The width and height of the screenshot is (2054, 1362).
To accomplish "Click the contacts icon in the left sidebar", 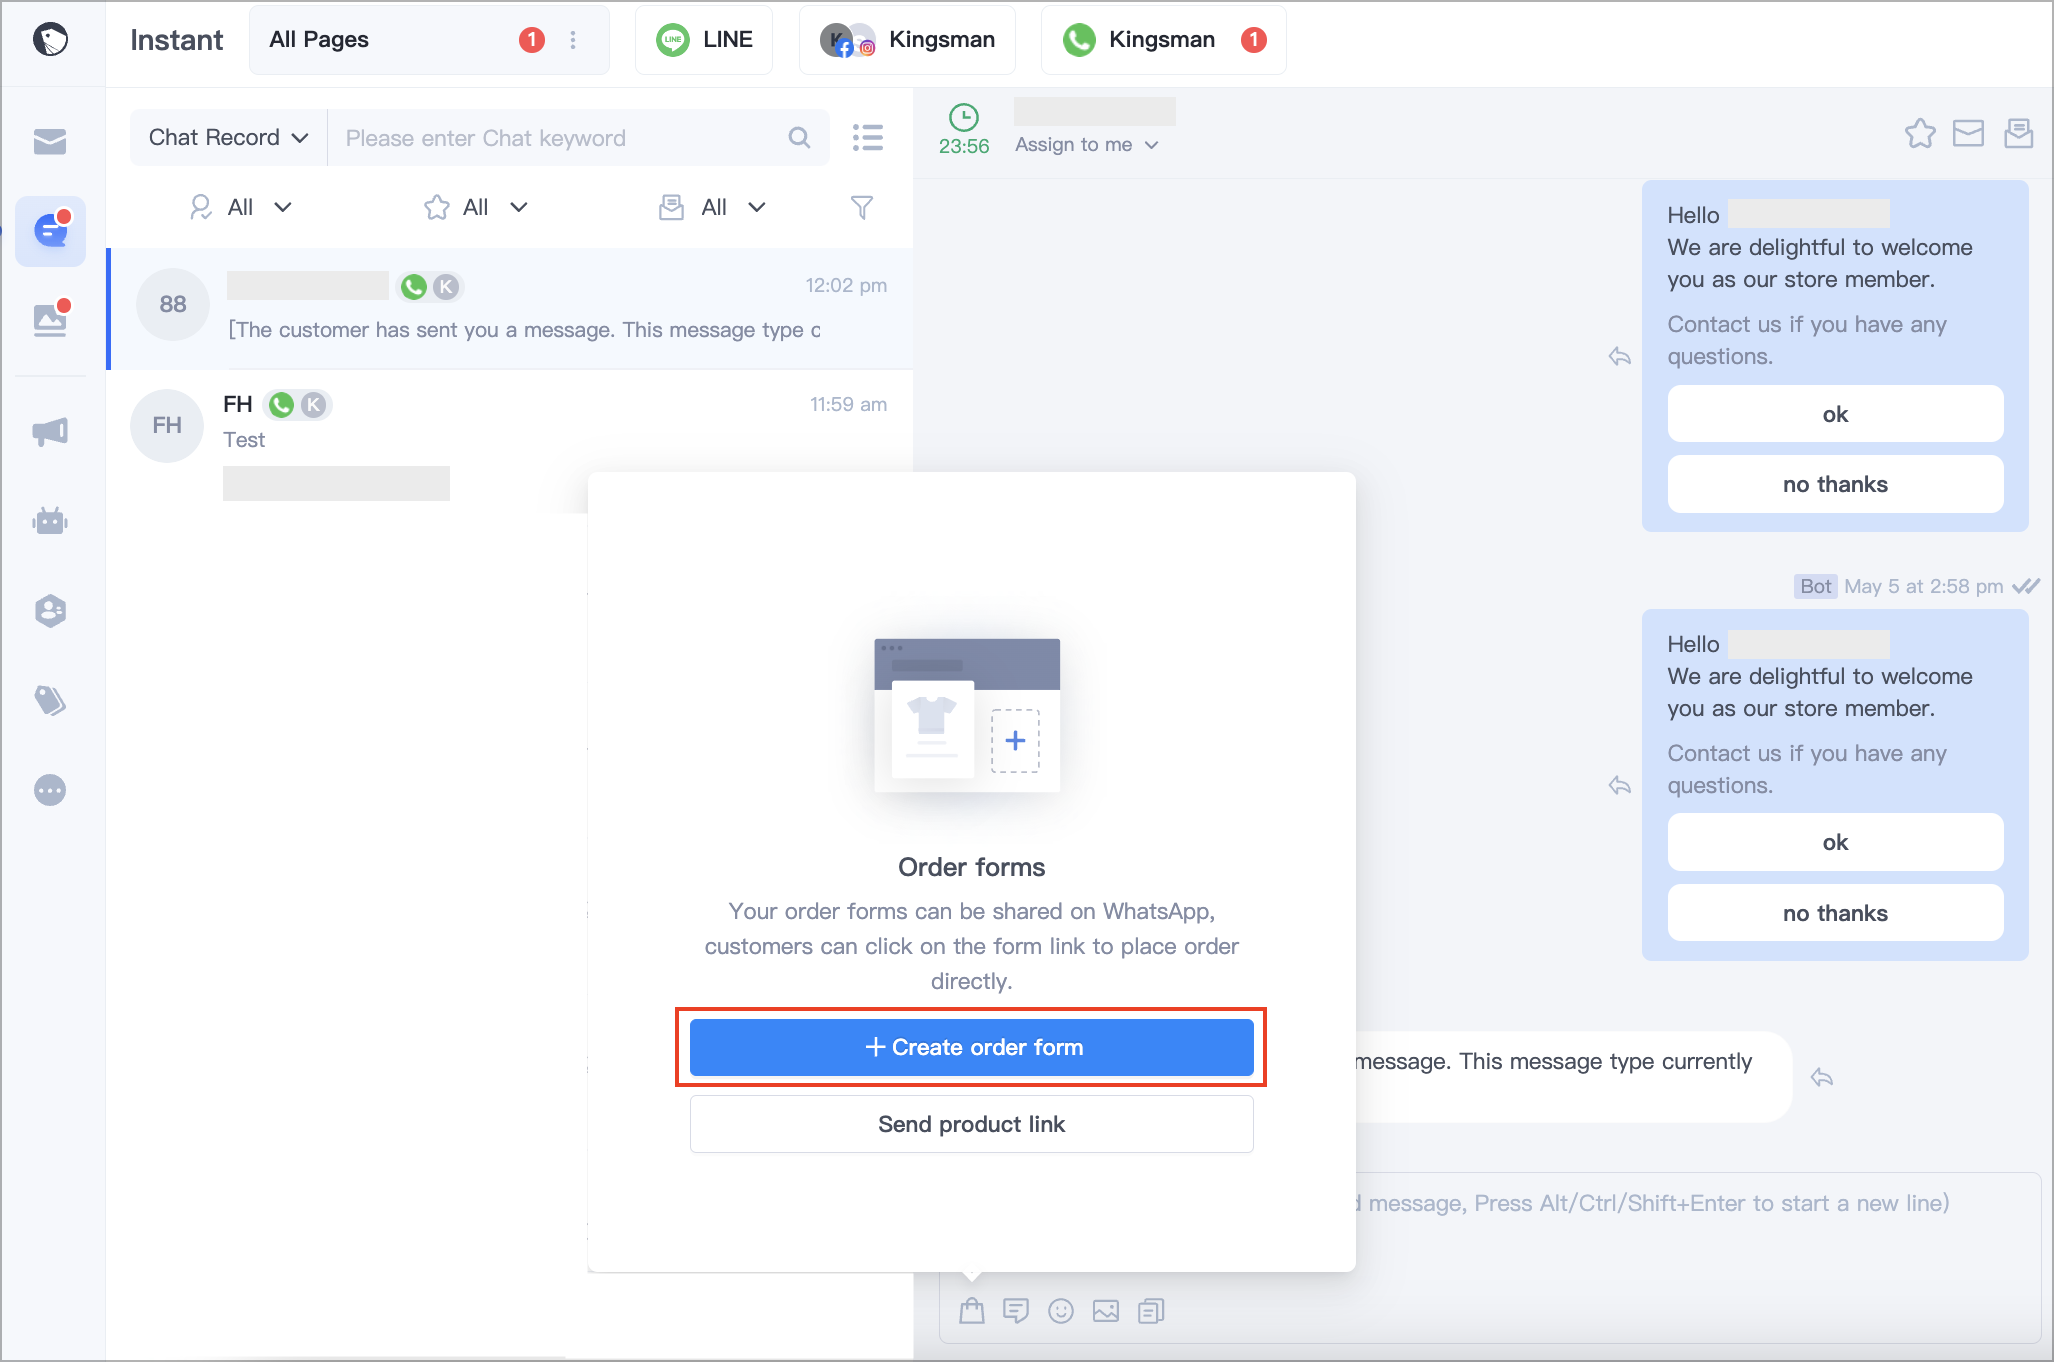I will click(x=50, y=610).
